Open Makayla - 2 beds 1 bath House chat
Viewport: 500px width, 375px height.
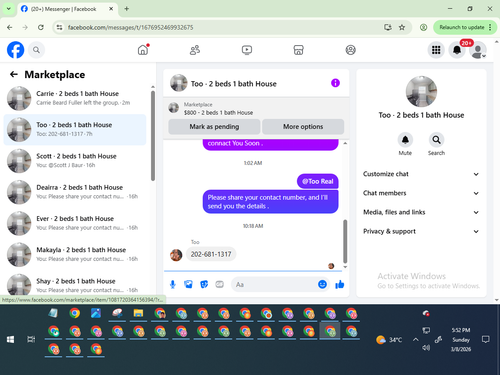click(x=75, y=255)
